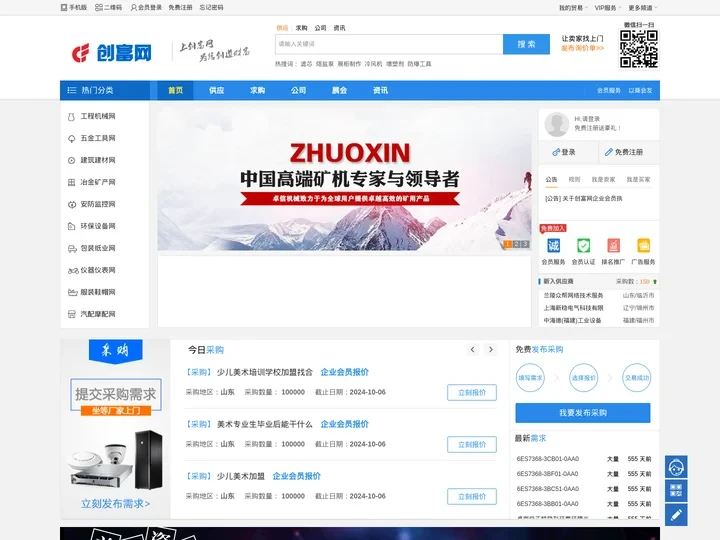720x540 pixels.
Task: Open the 我的贸易 dropdown
Action: pos(573,8)
